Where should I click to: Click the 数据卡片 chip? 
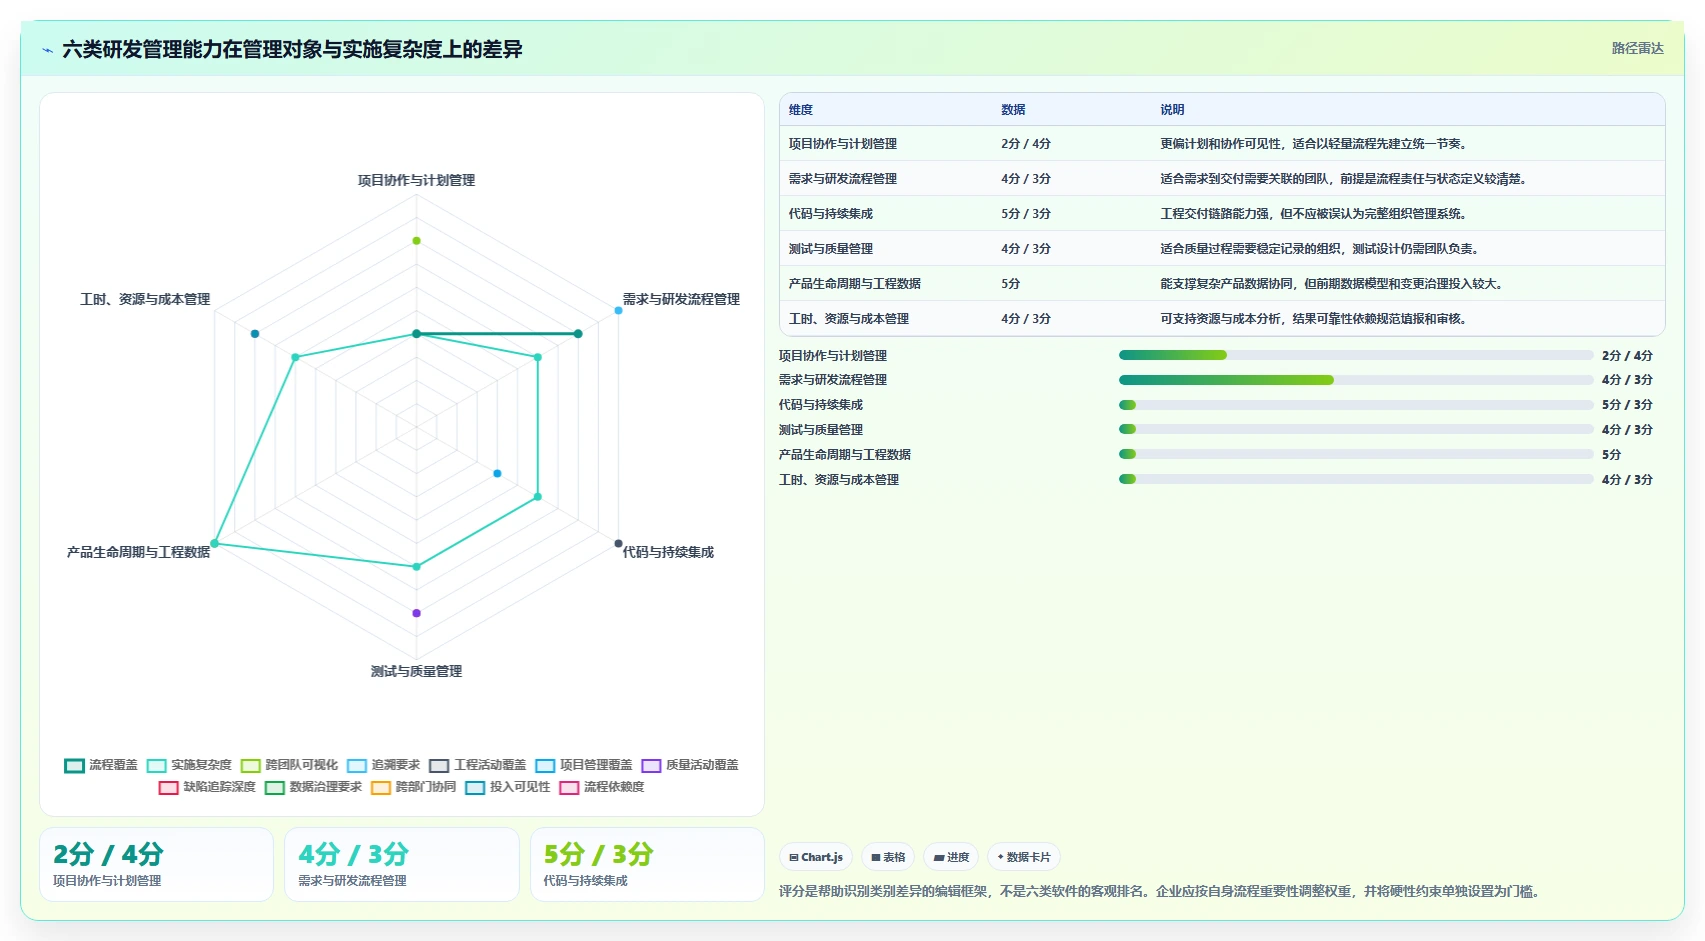pyautogui.click(x=1024, y=857)
